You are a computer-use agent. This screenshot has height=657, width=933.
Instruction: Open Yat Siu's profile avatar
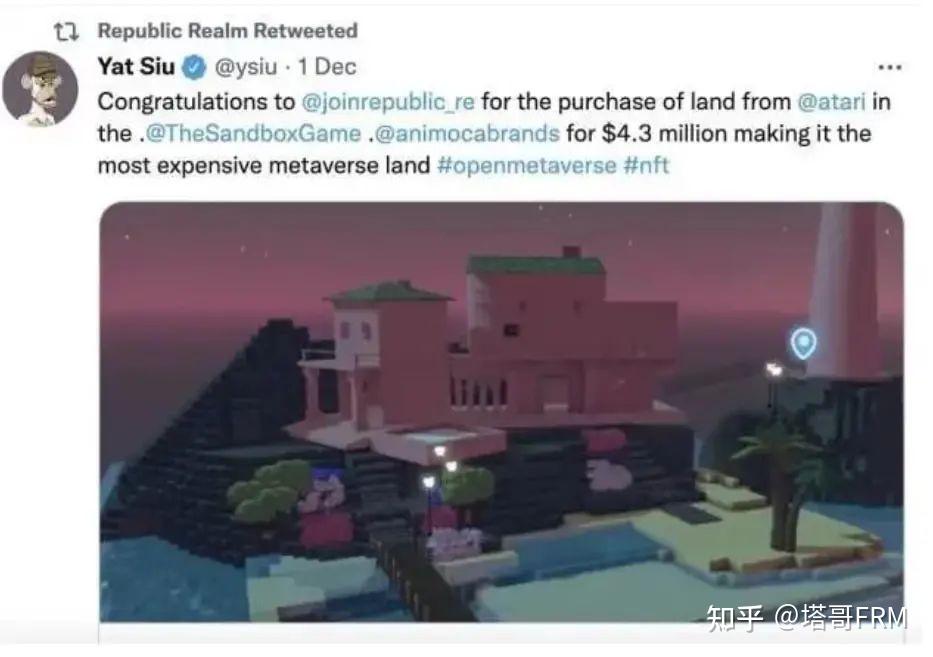(x=40, y=88)
